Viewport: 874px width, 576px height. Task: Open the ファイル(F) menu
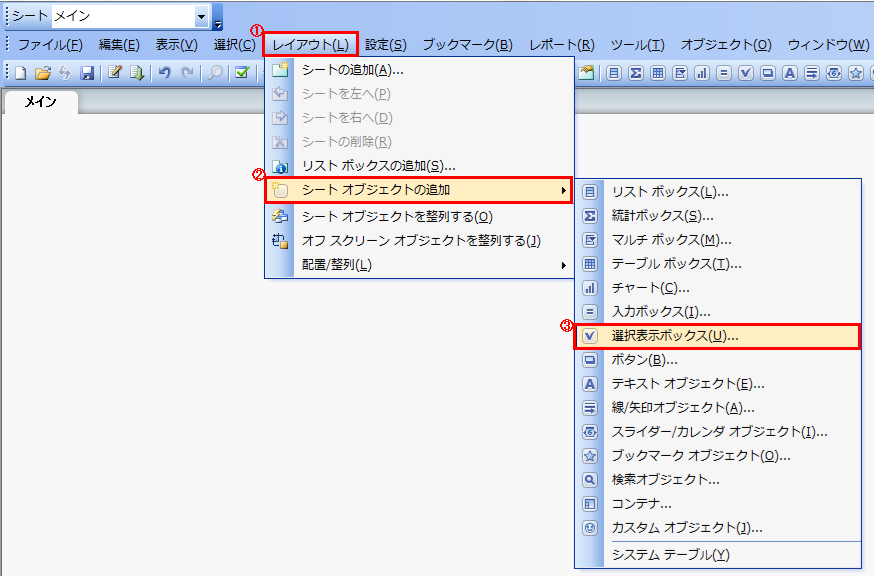(50, 45)
